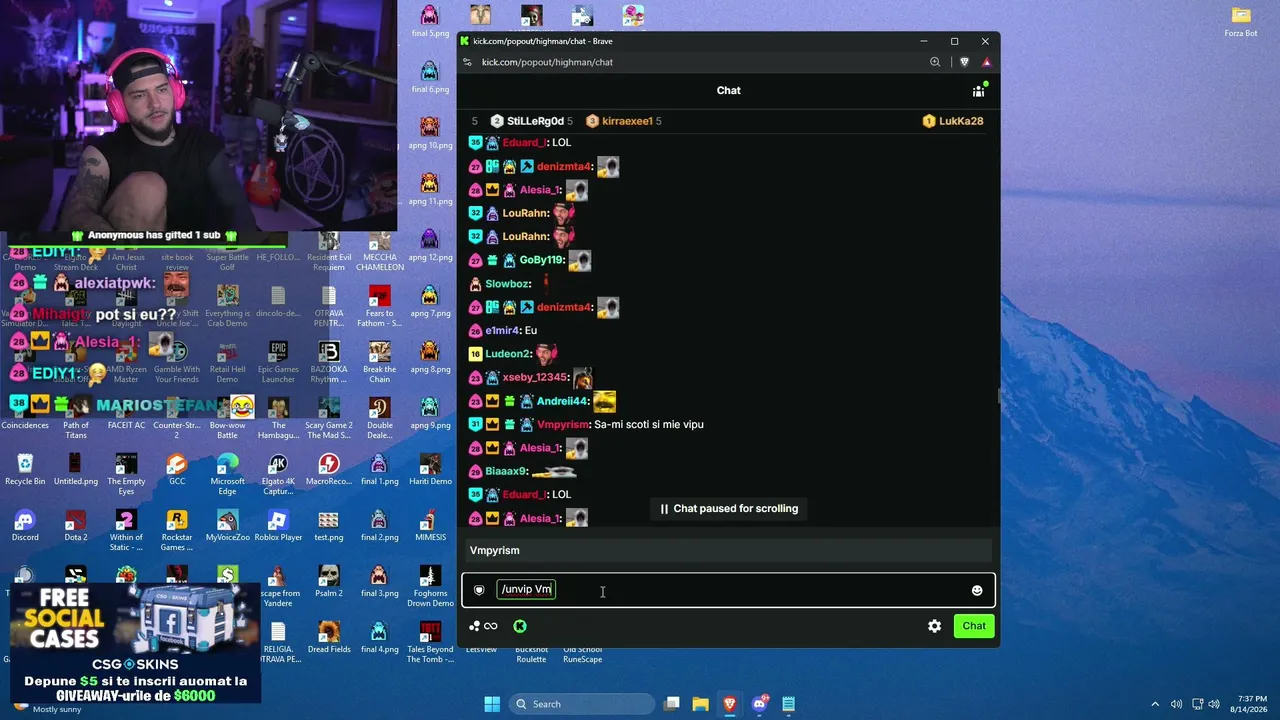Click username Ludeon2 in chat
The height and width of the screenshot is (720, 1280).
508,354
